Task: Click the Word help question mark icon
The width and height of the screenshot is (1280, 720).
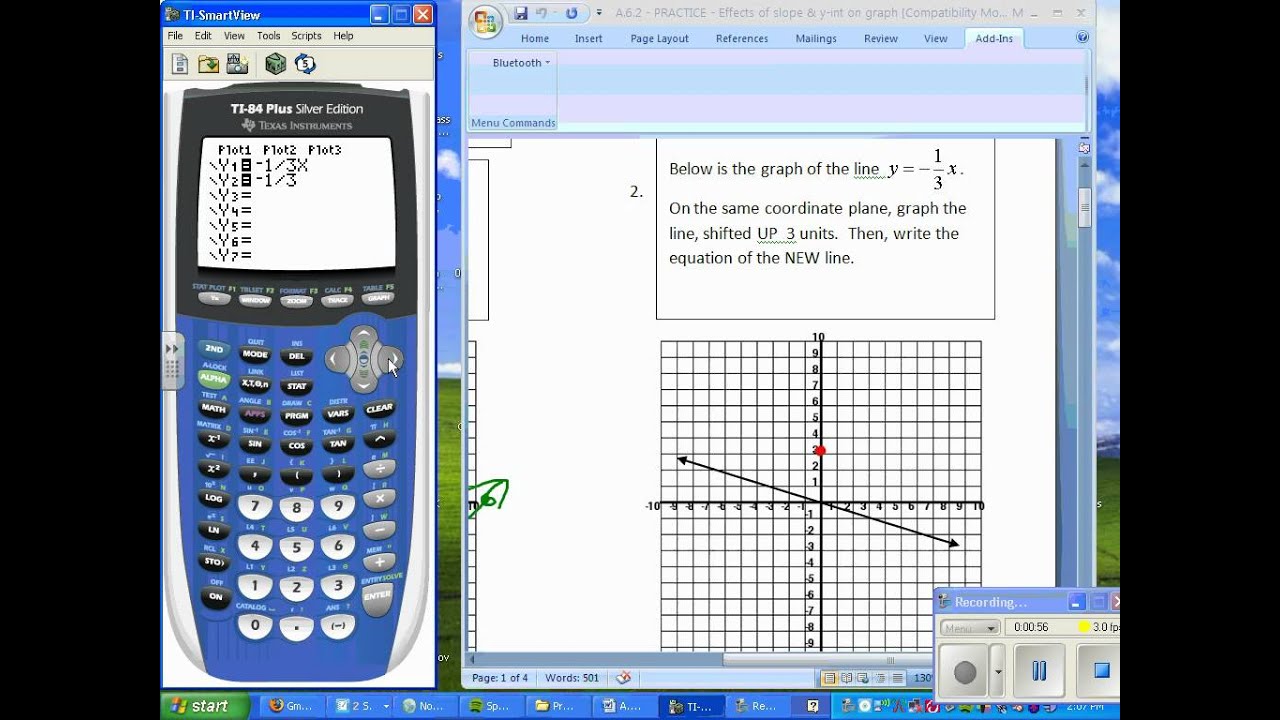Action: pos(1082,37)
